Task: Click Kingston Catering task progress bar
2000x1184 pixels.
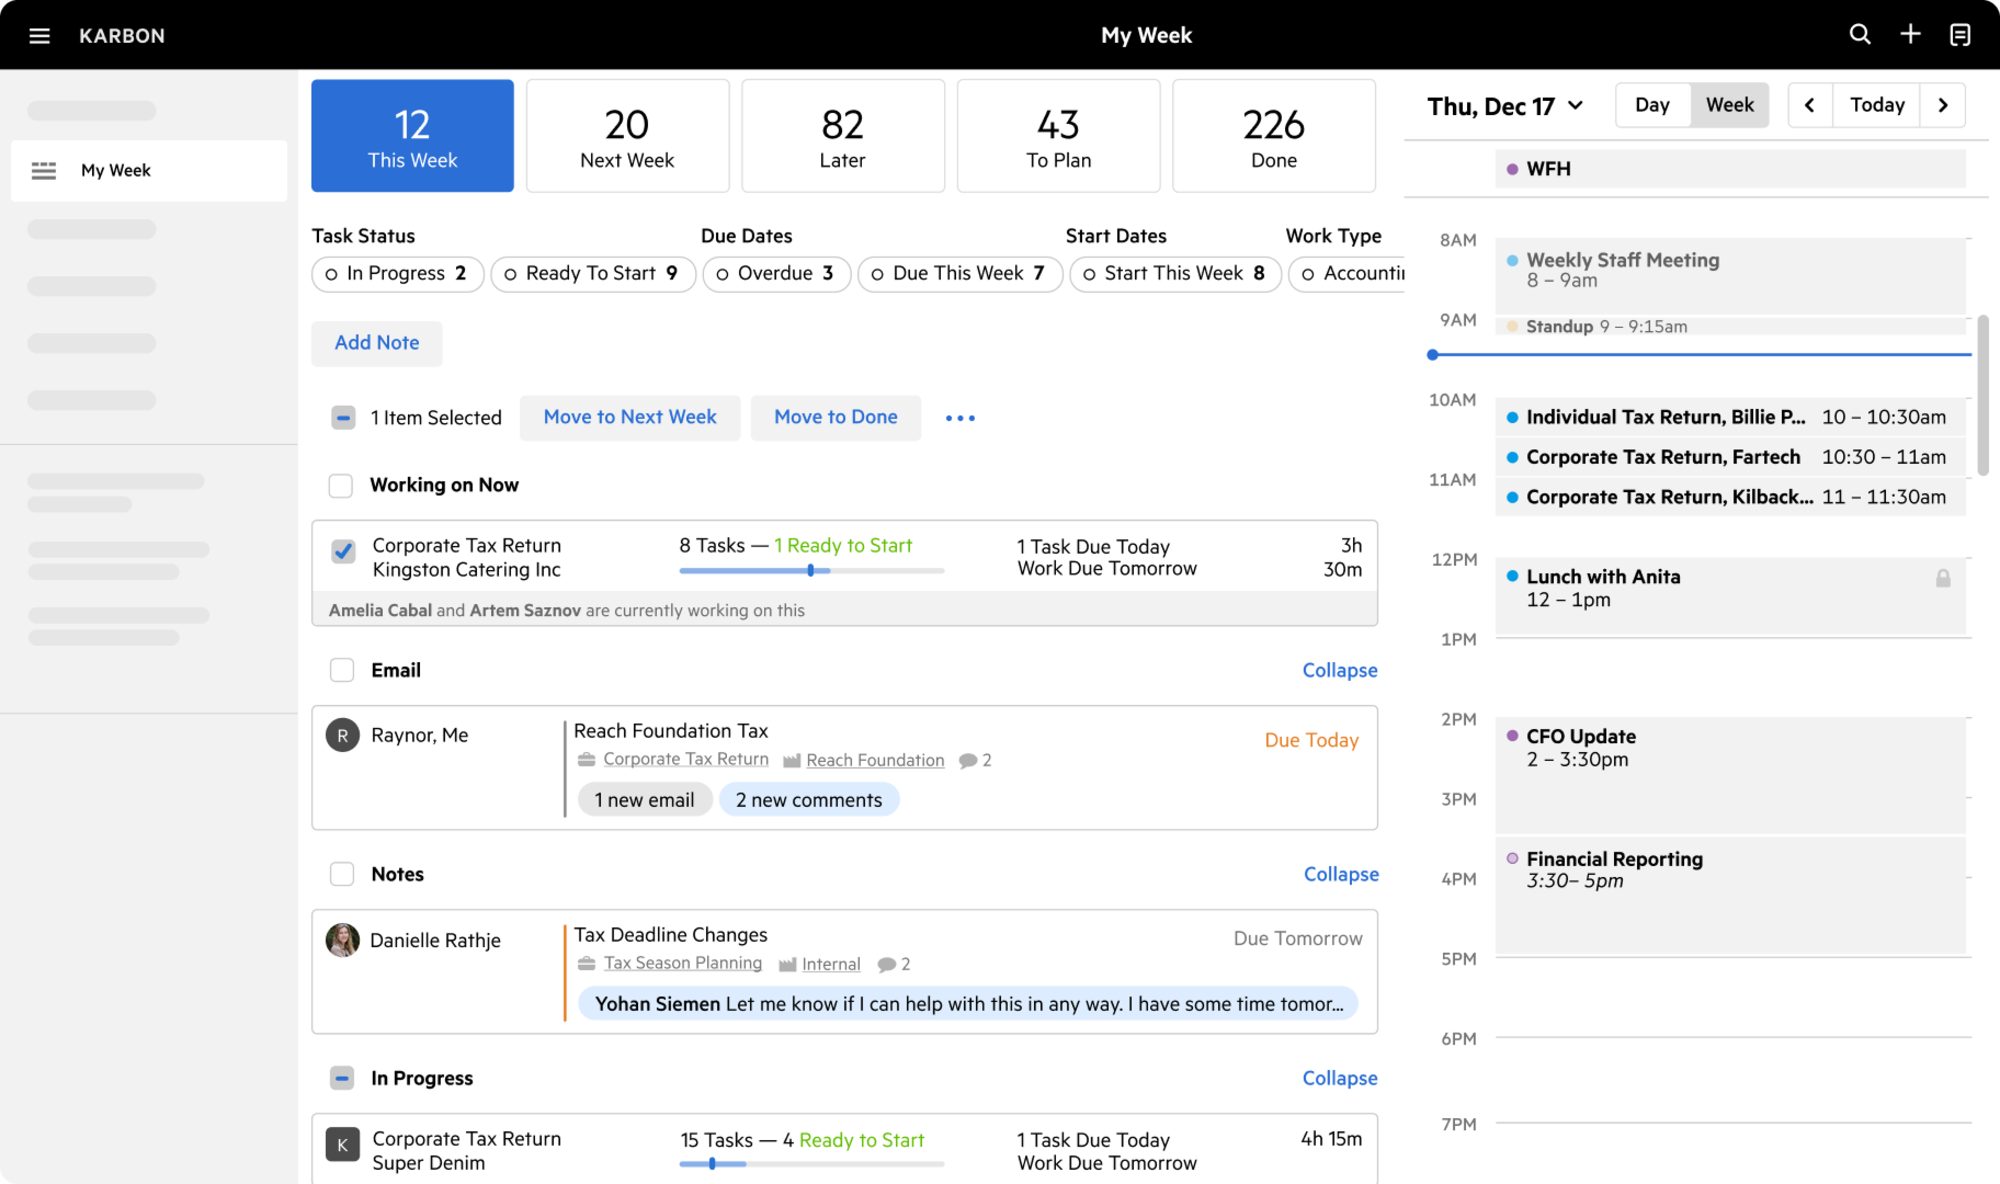Action: pyautogui.click(x=811, y=571)
